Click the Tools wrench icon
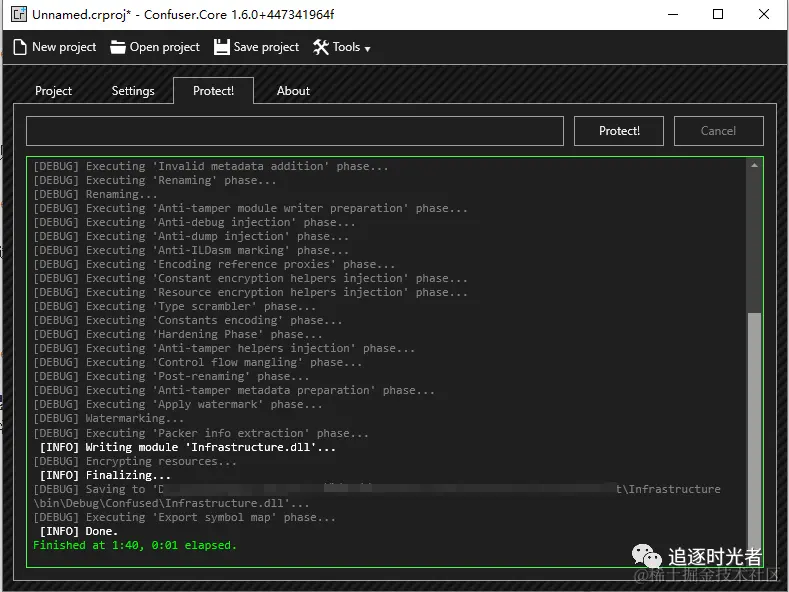The width and height of the screenshot is (789, 592). (321, 47)
